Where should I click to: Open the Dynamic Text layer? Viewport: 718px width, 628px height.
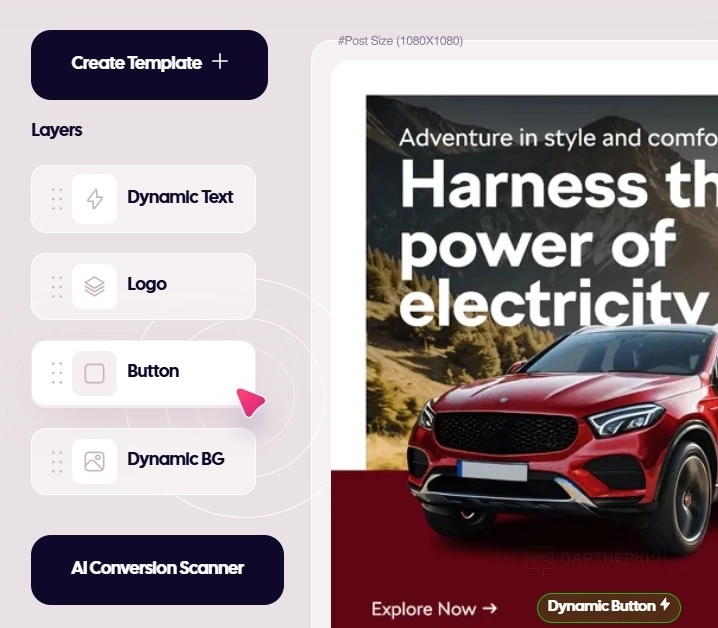click(143, 199)
